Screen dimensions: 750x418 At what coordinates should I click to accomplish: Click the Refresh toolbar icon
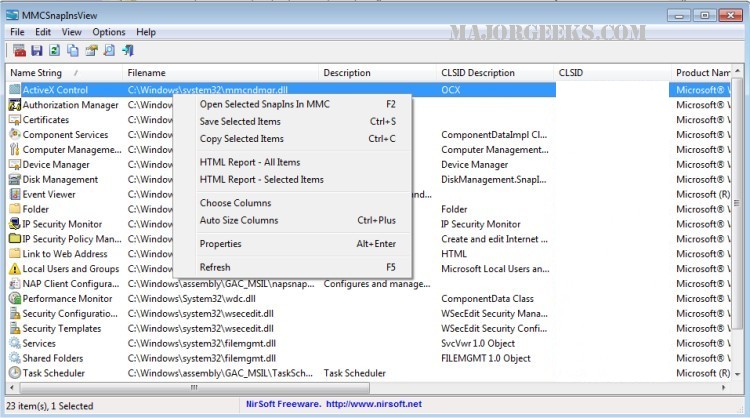click(55, 50)
